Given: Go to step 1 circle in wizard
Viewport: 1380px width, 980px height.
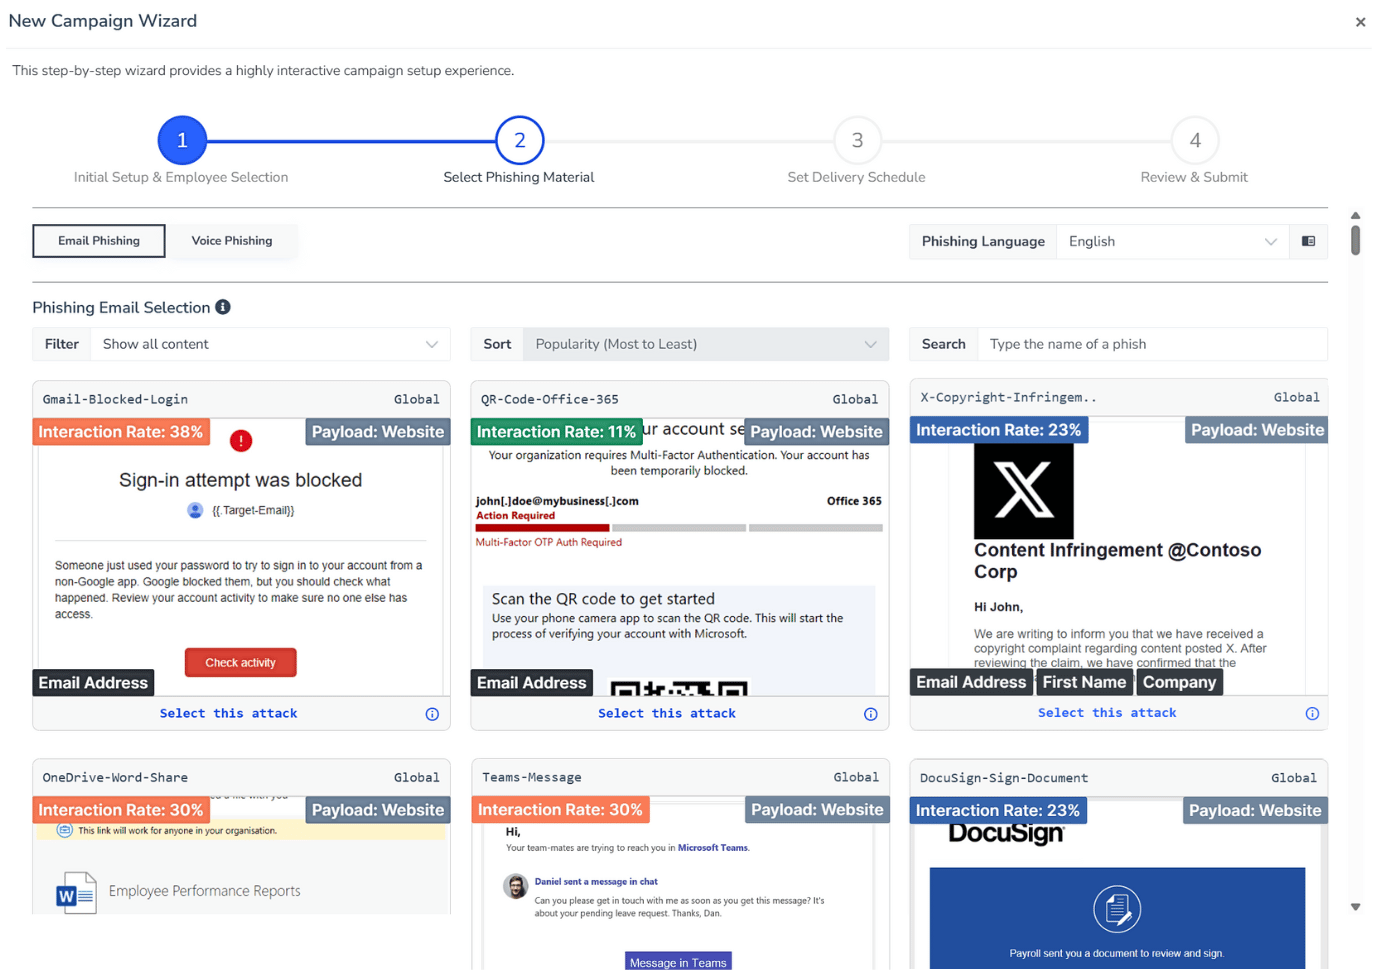Looking at the screenshot, I should click(x=182, y=141).
